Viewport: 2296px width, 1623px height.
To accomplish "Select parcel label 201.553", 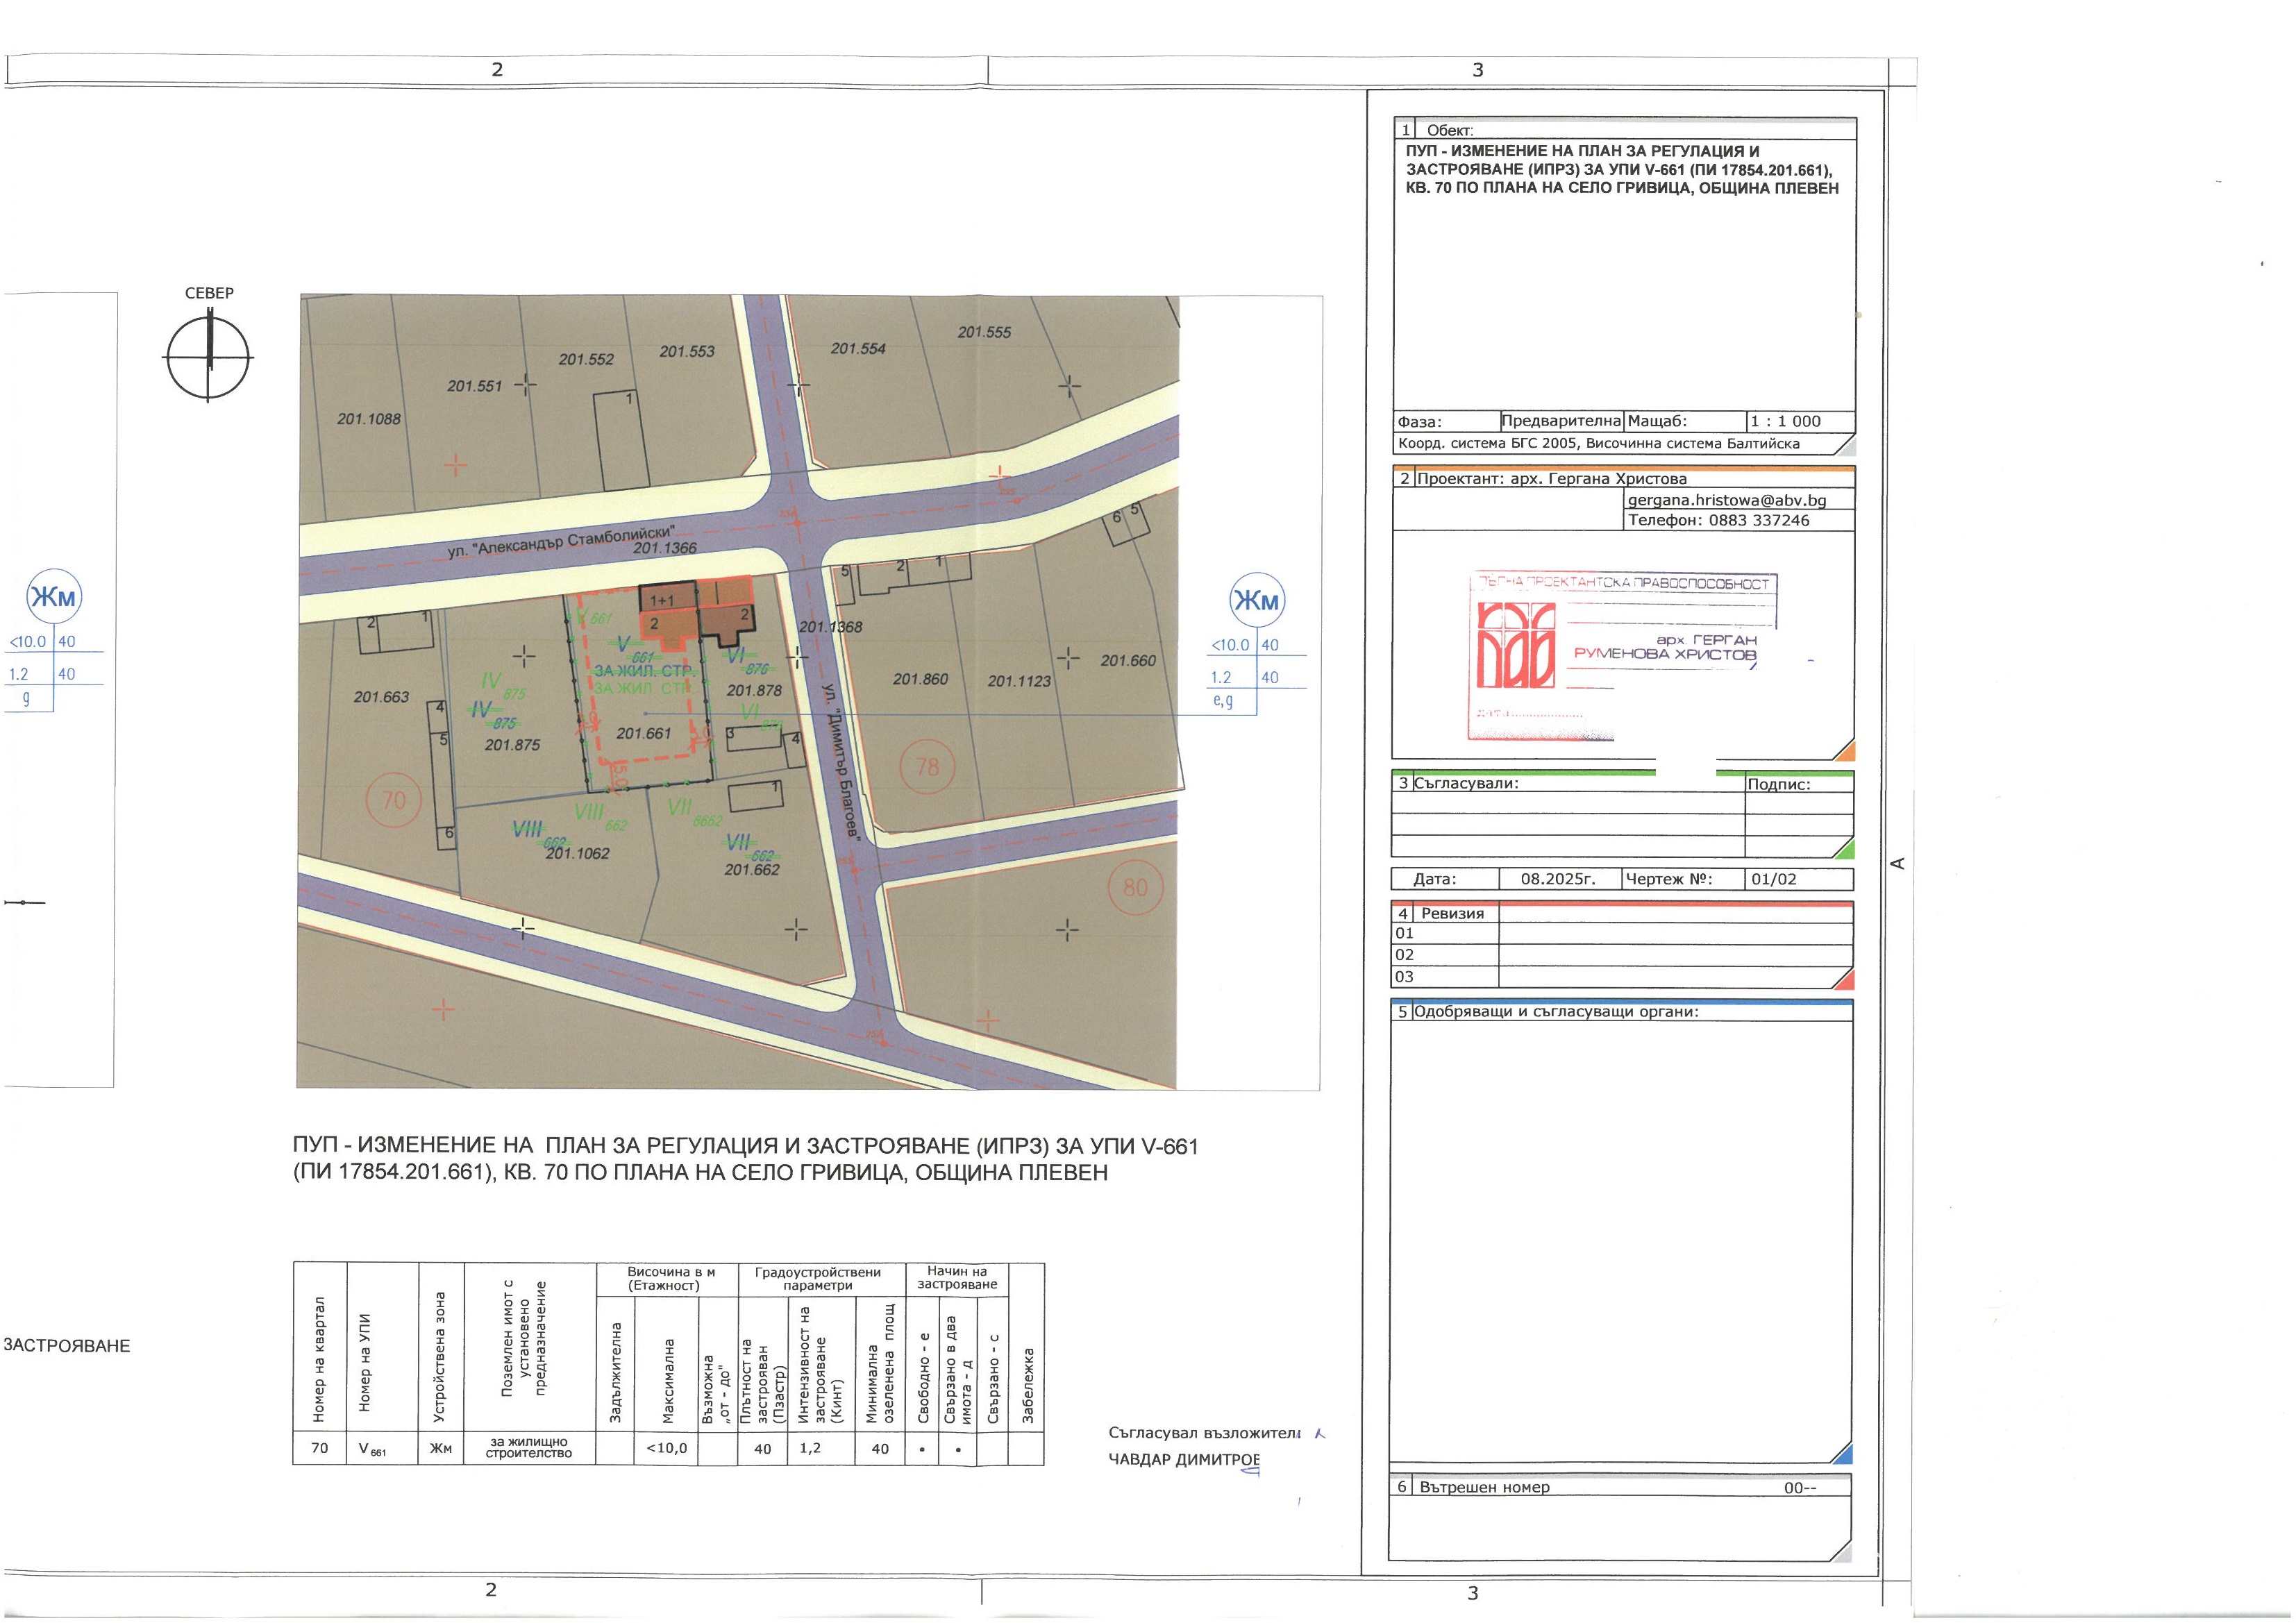I will pos(687,351).
